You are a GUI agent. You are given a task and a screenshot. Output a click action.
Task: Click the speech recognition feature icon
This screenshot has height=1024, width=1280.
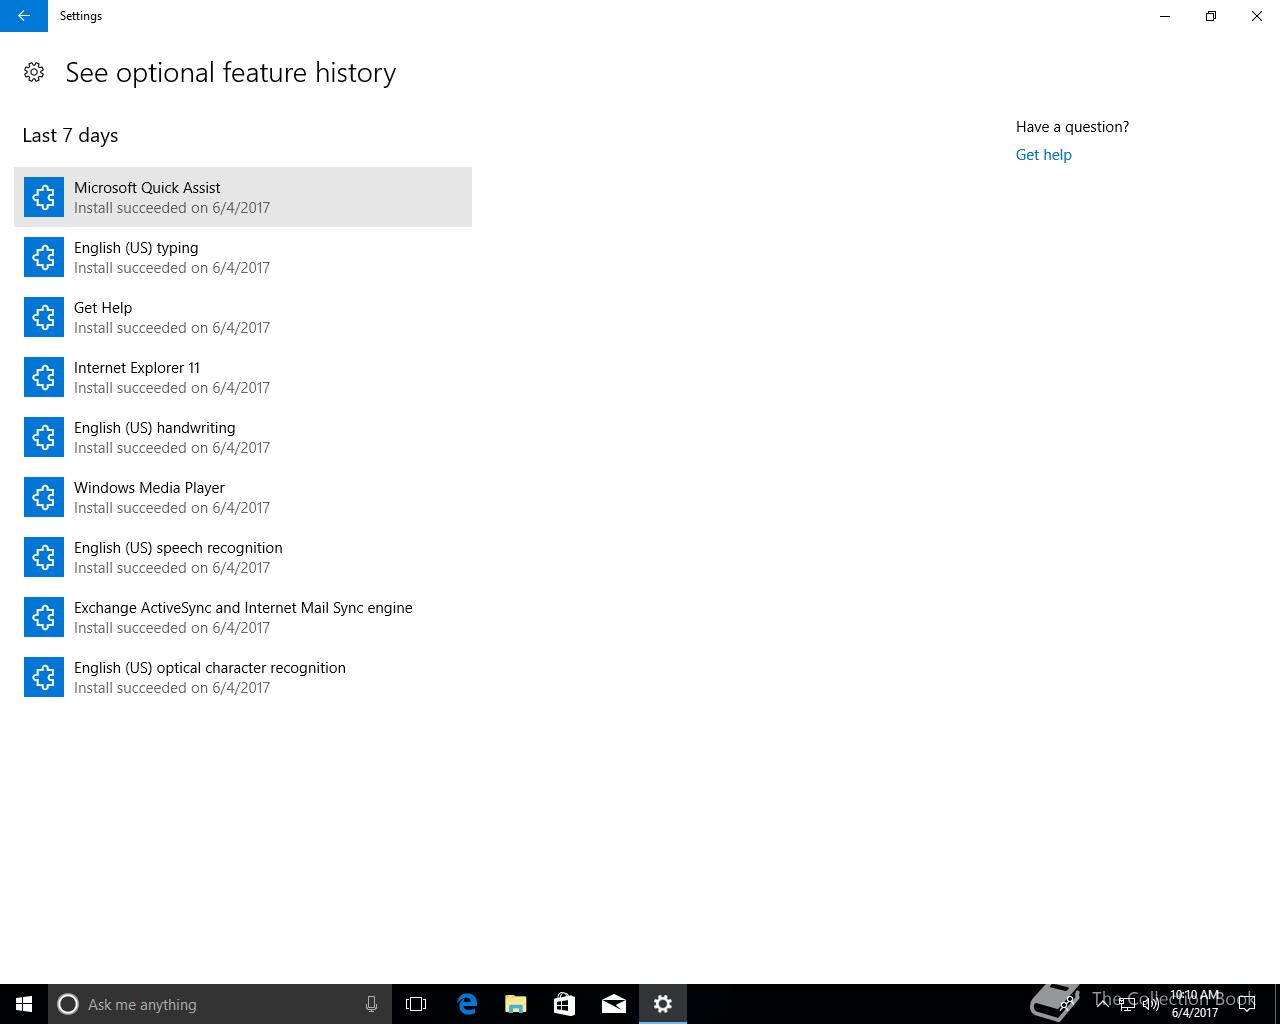[44, 557]
